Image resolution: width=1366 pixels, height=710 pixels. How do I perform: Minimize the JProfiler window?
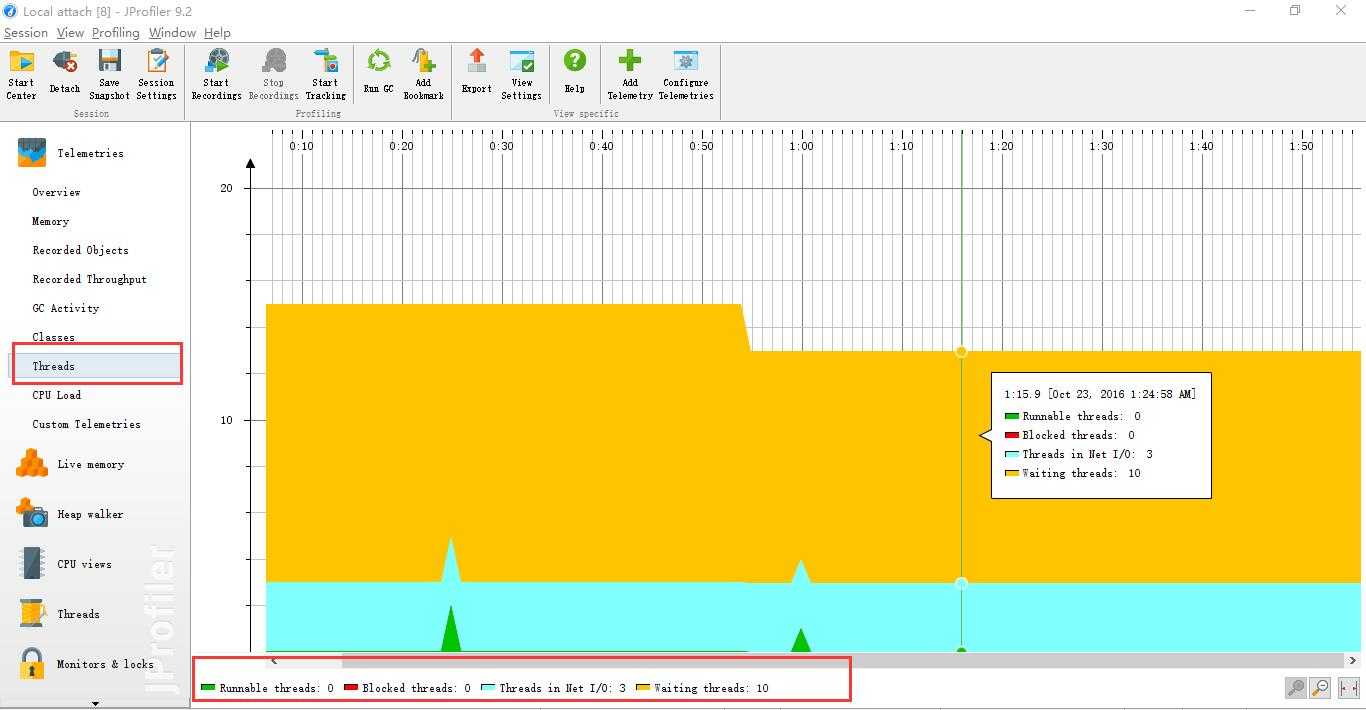1250,11
